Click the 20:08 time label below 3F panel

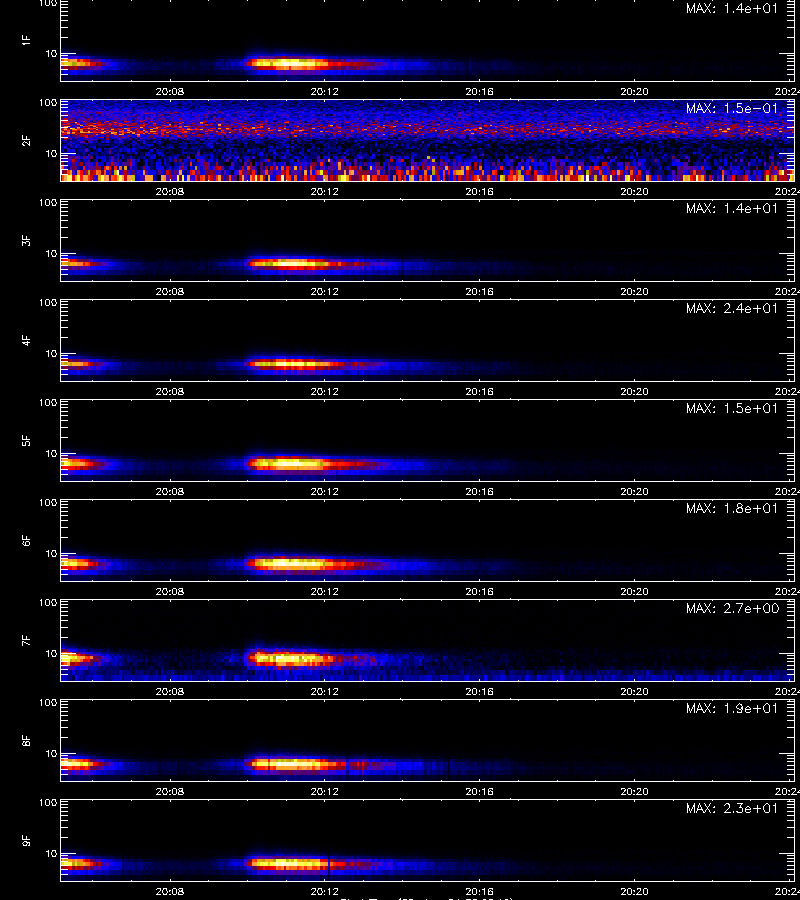tap(170, 291)
